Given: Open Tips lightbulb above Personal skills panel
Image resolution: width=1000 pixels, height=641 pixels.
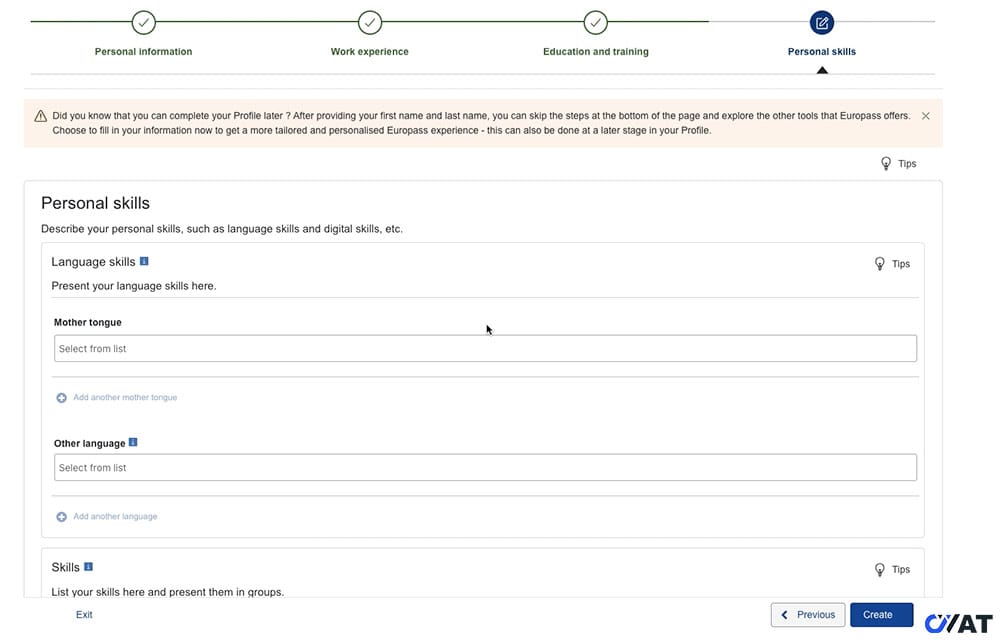Looking at the screenshot, I should click(897, 163).
